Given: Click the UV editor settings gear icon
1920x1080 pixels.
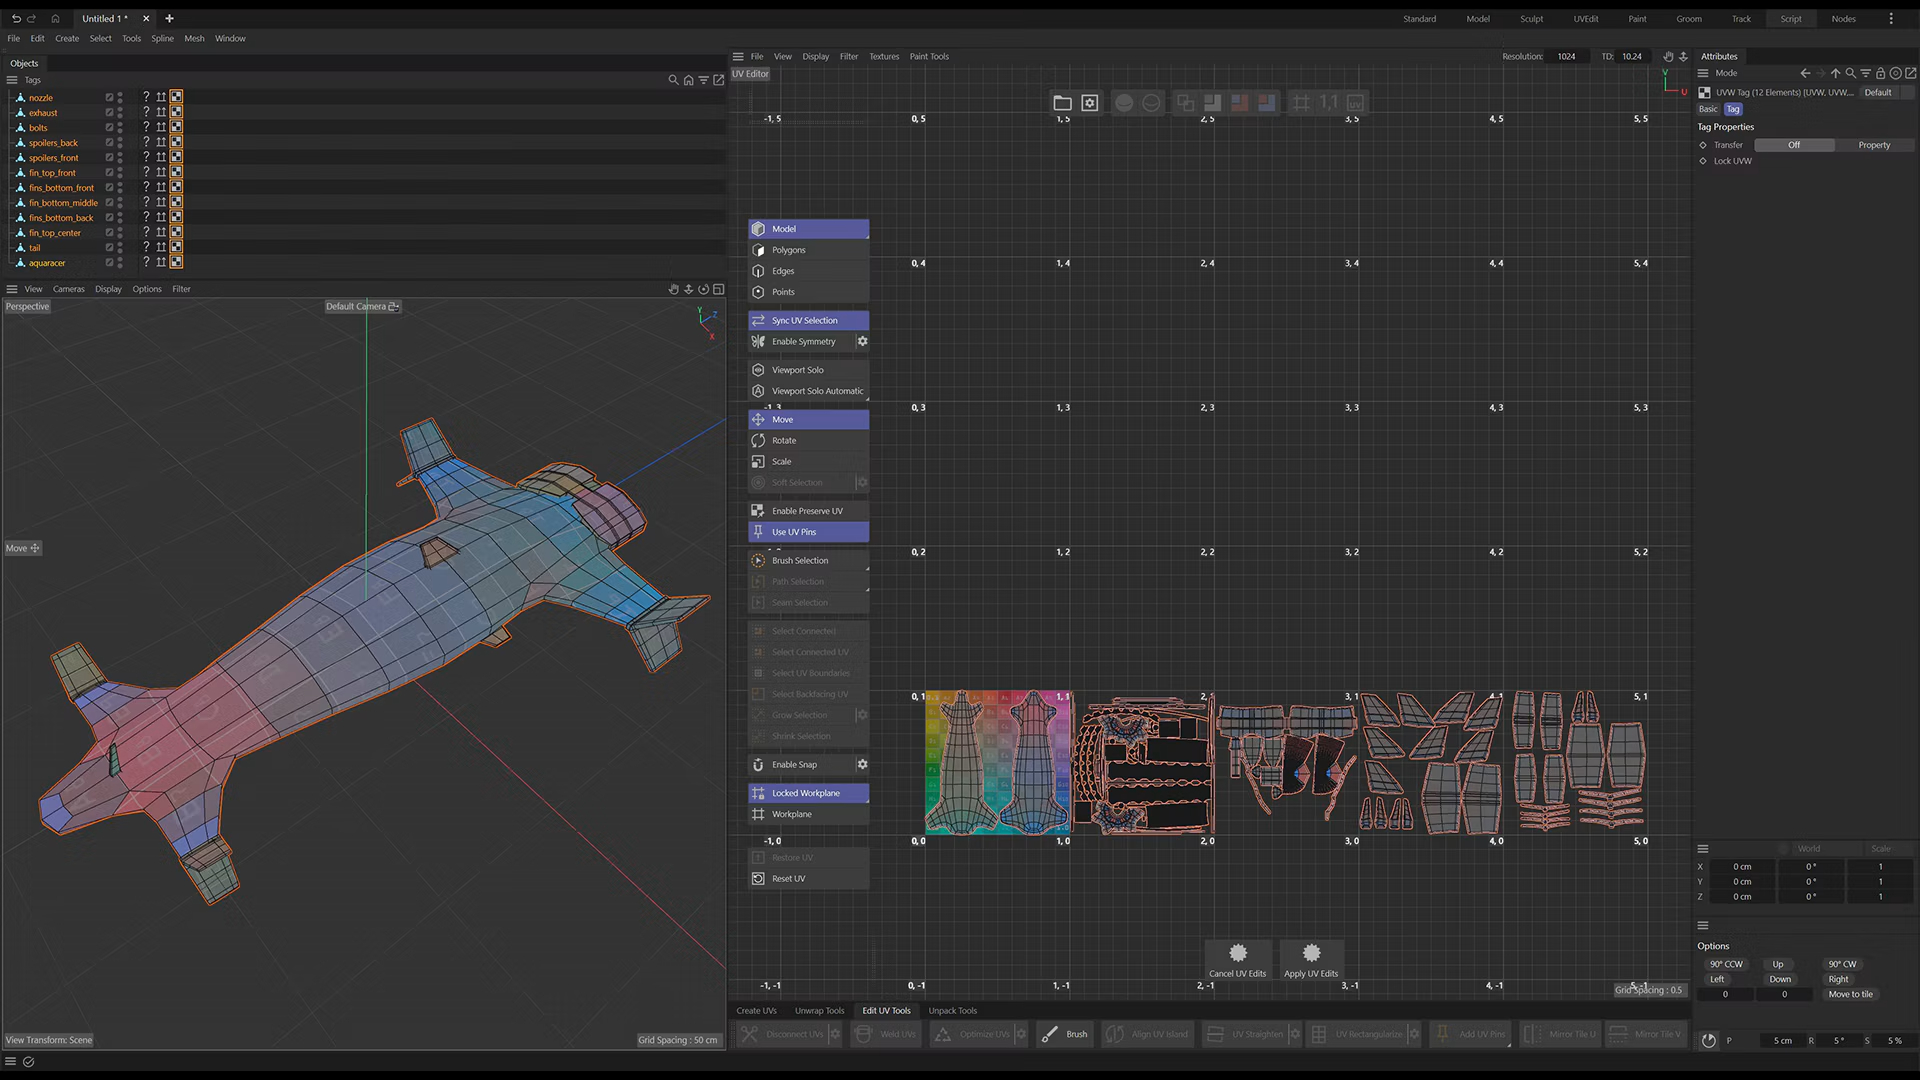Looking at the screenshot, I should 1090,103.
